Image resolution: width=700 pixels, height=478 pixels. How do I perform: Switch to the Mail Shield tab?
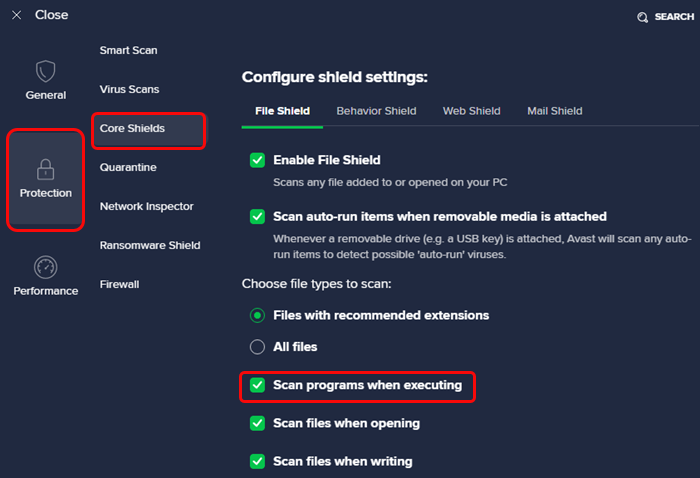point(554,111)
